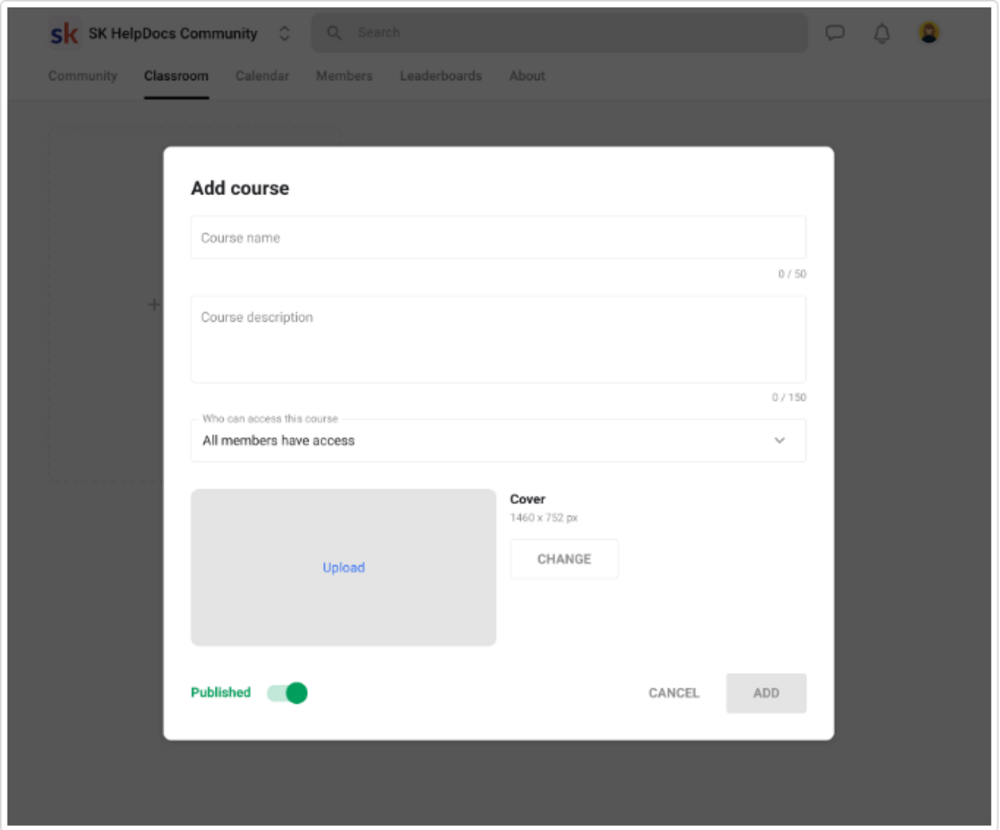Click the plus icon behind the dialog

click(x=154, y=304)
